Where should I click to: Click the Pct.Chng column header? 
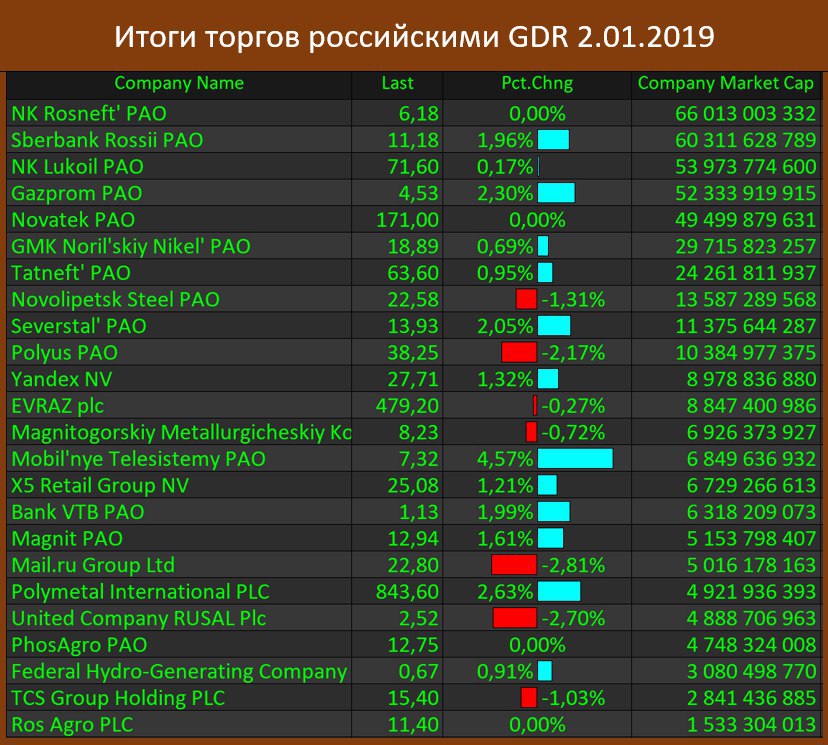(x=537, y=83)
